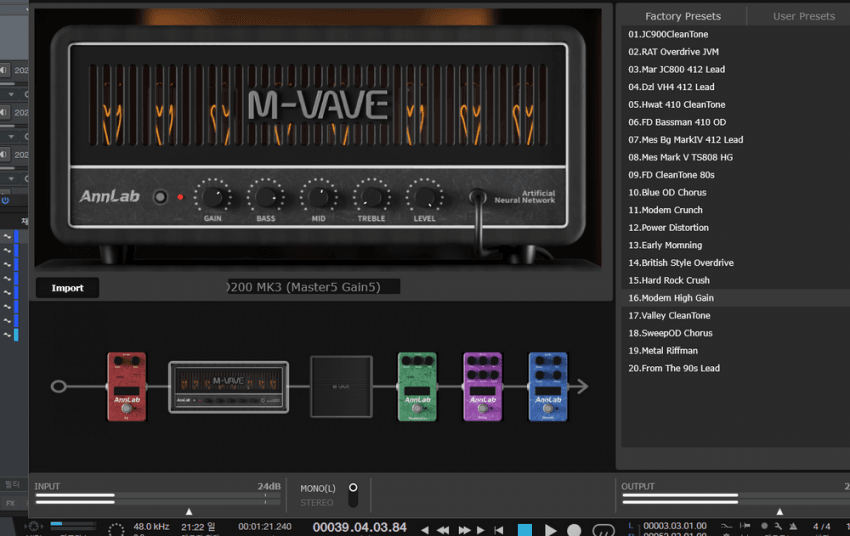The width and height of the screenshot is (850, 536).
Task: Click the scrolling preset name display
Action: 313,287
